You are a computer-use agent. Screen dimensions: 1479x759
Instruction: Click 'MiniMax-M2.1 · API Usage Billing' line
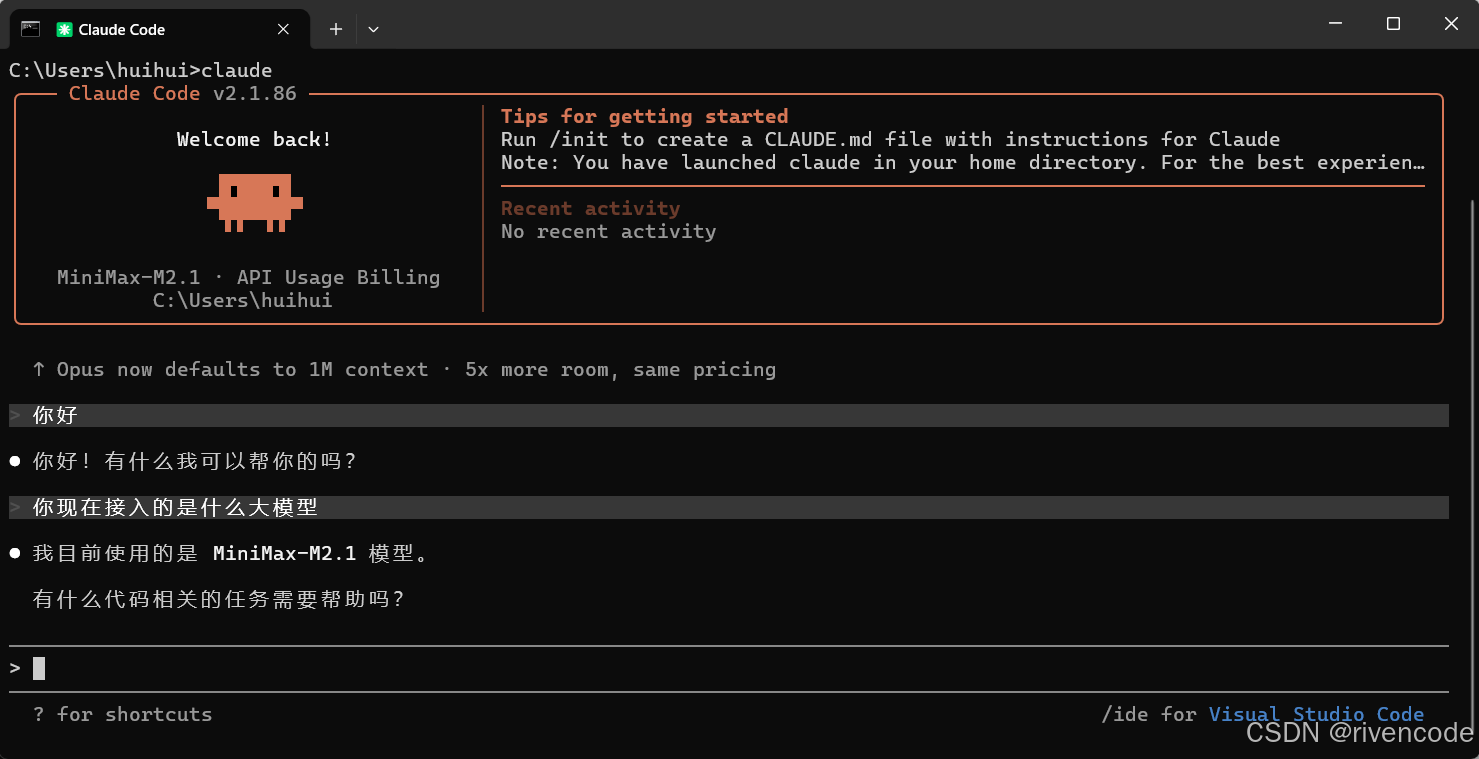[x=248, y=277]
